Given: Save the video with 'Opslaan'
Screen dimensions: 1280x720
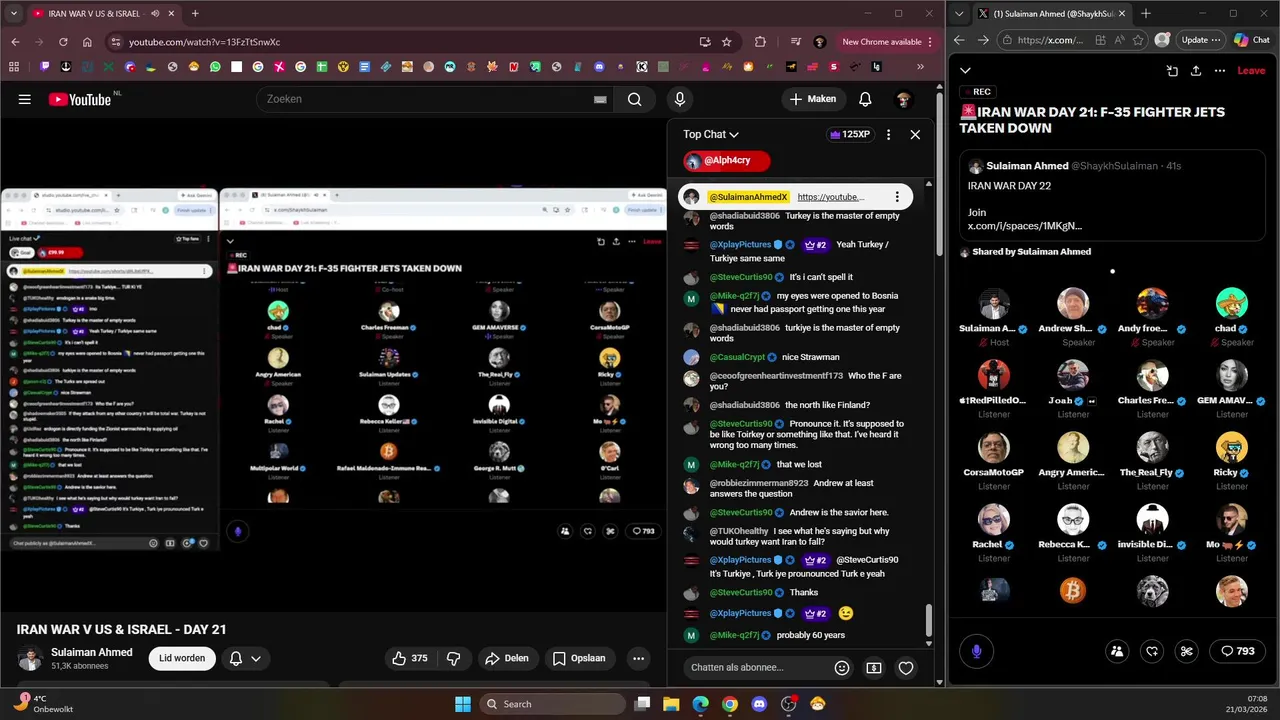Looking at the screenshot, I should (579, 658).
